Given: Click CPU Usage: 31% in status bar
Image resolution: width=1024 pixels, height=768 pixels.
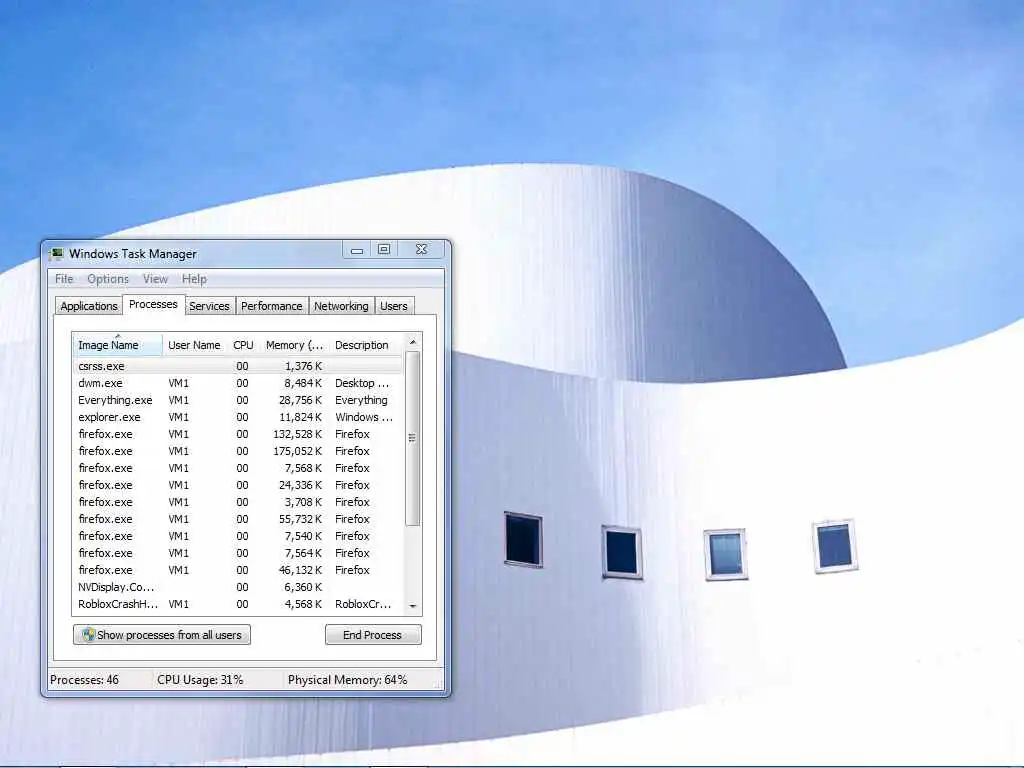Looking at the screenshot, I should click(200, 680).
